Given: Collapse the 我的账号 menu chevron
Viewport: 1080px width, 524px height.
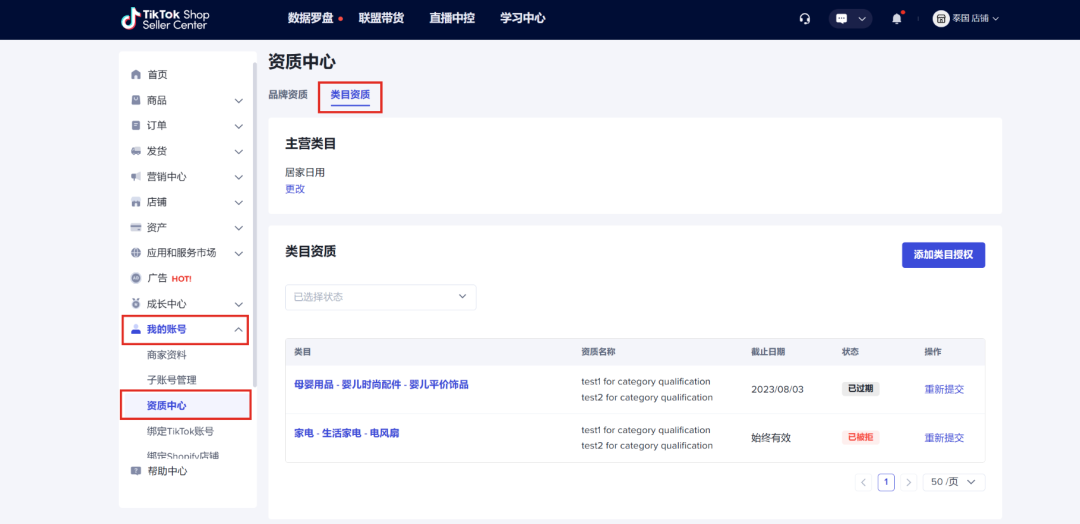Looking at the screenshot, I should (x=238, y=330).
